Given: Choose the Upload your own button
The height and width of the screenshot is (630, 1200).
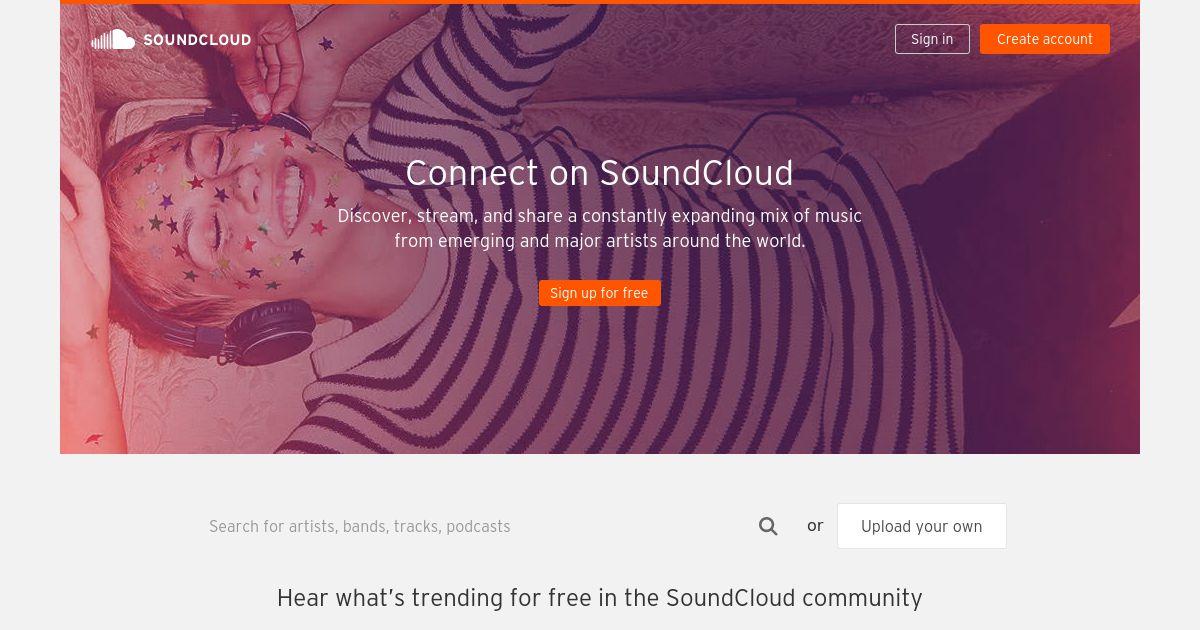Looking at the screenshot, I should pyautogui.click(x=922, y=526).
